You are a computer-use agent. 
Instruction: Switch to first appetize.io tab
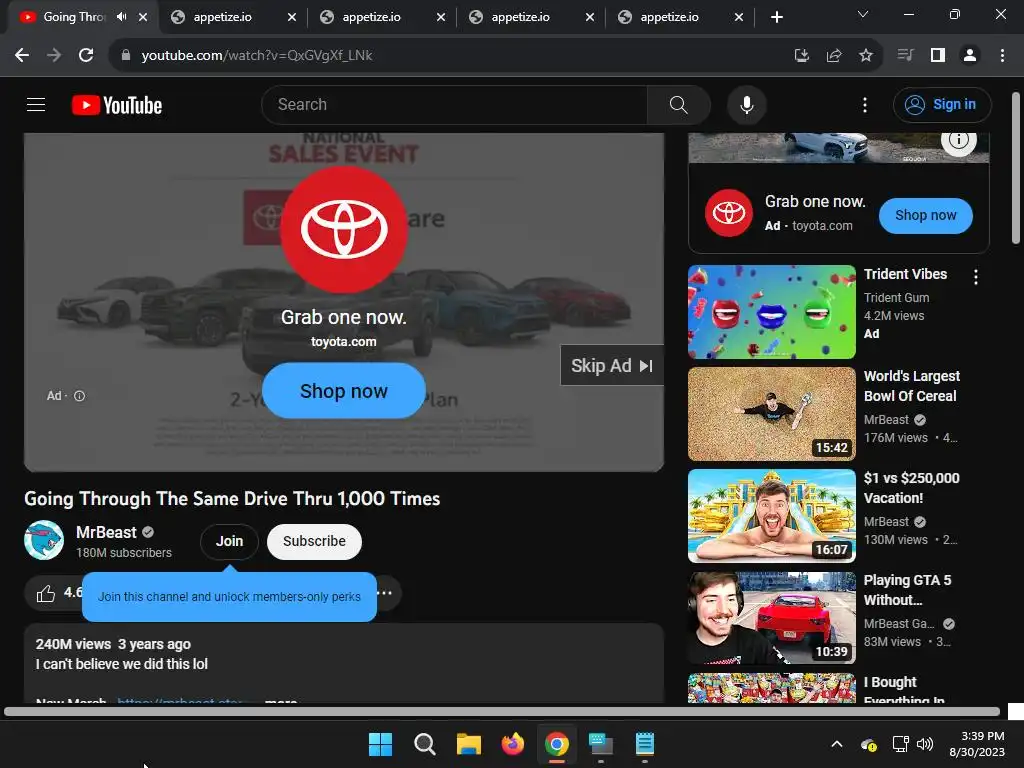pyautogui.click(x=223, y=17)
